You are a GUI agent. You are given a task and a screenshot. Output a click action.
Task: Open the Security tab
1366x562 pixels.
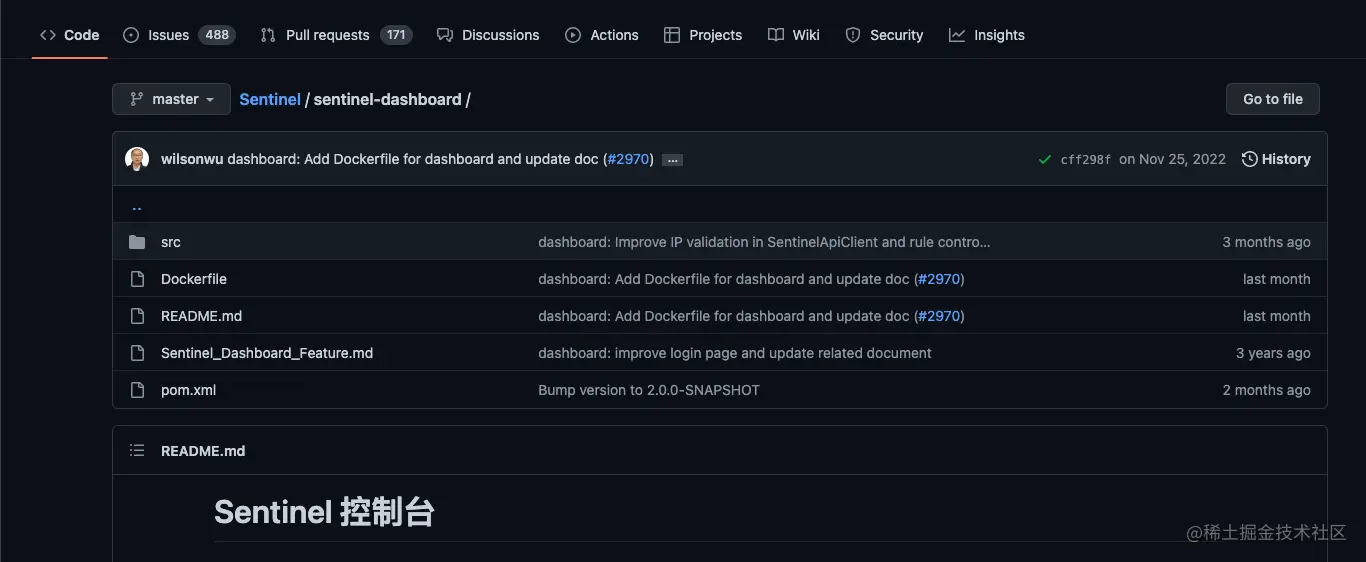pos(884,35)
